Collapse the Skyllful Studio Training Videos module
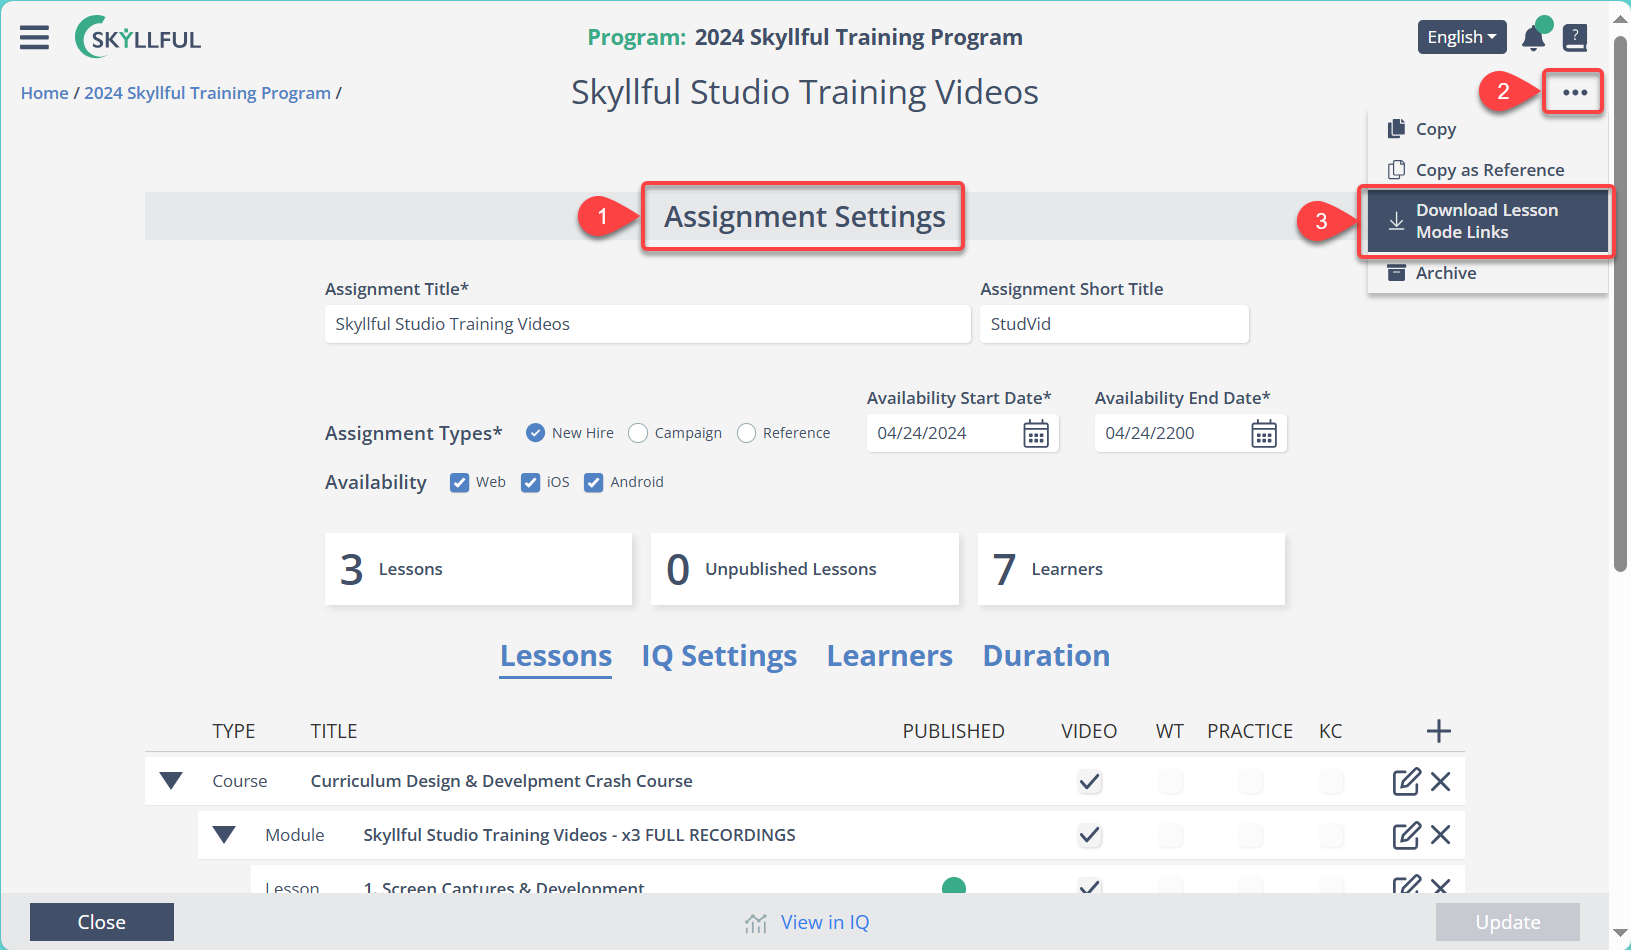The height and width of the screenshot is (950, 1631). tap(224, 835)
